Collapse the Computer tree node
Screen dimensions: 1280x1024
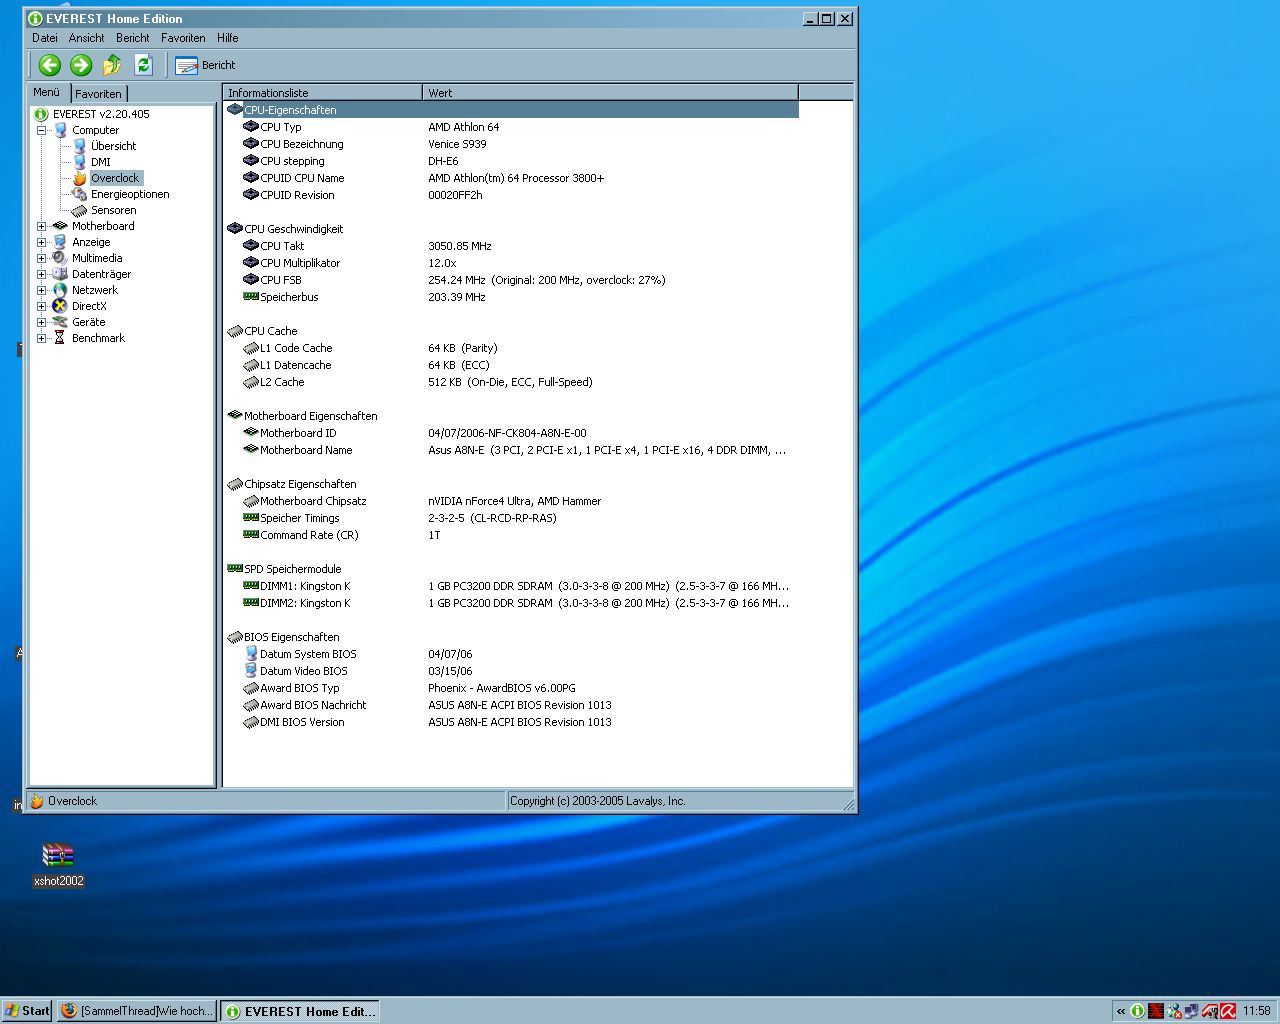pyautogui.click(x=42, y=130)
